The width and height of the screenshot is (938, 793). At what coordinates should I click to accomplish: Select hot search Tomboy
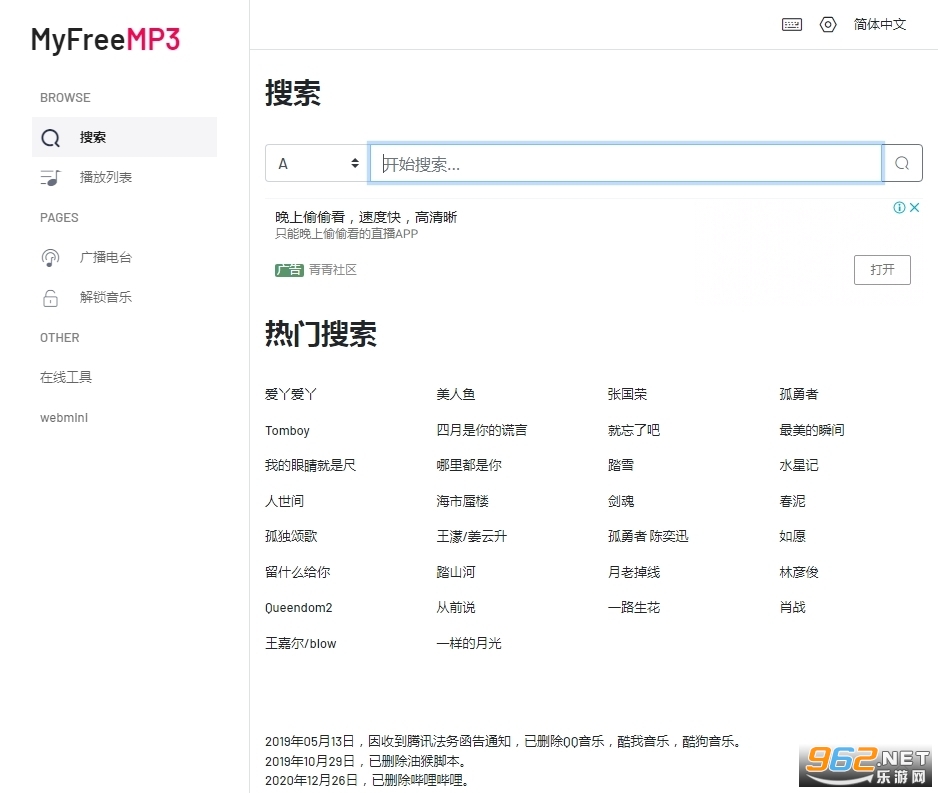(287, 431)
